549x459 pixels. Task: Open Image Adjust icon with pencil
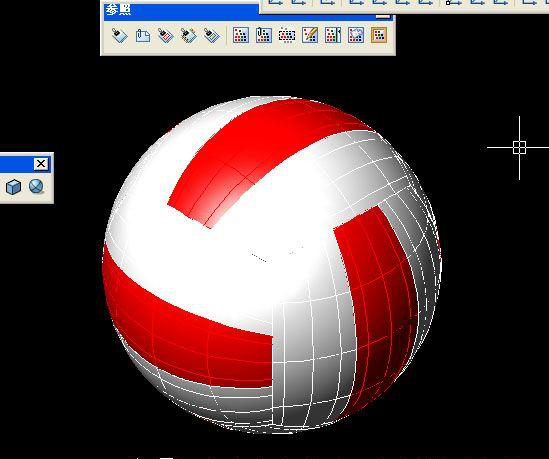310,35
